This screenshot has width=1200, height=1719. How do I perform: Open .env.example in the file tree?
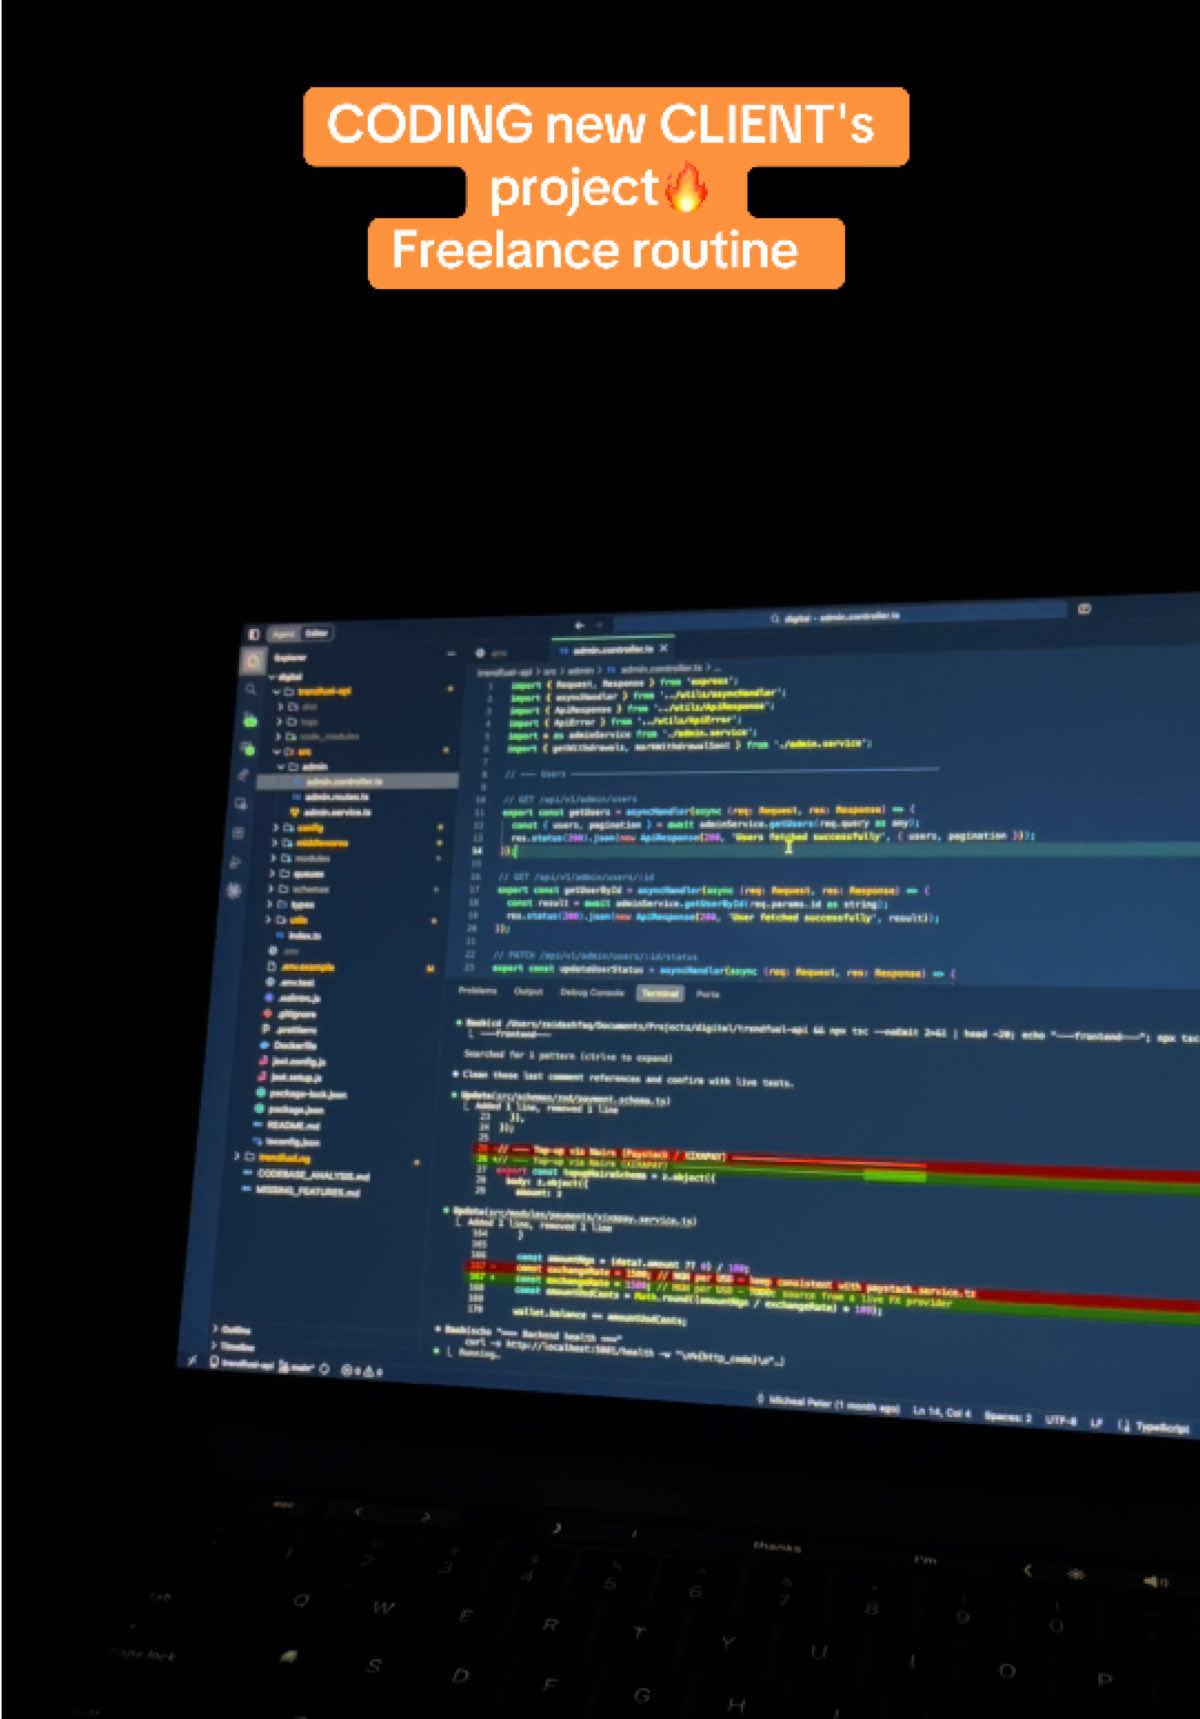300,967
